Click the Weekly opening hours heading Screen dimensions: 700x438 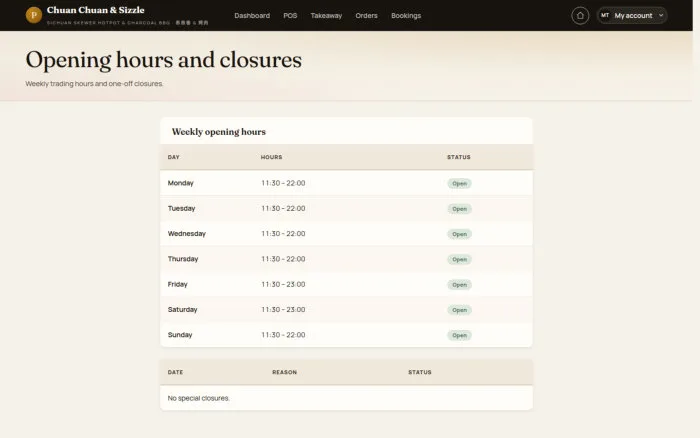point(219,132)
